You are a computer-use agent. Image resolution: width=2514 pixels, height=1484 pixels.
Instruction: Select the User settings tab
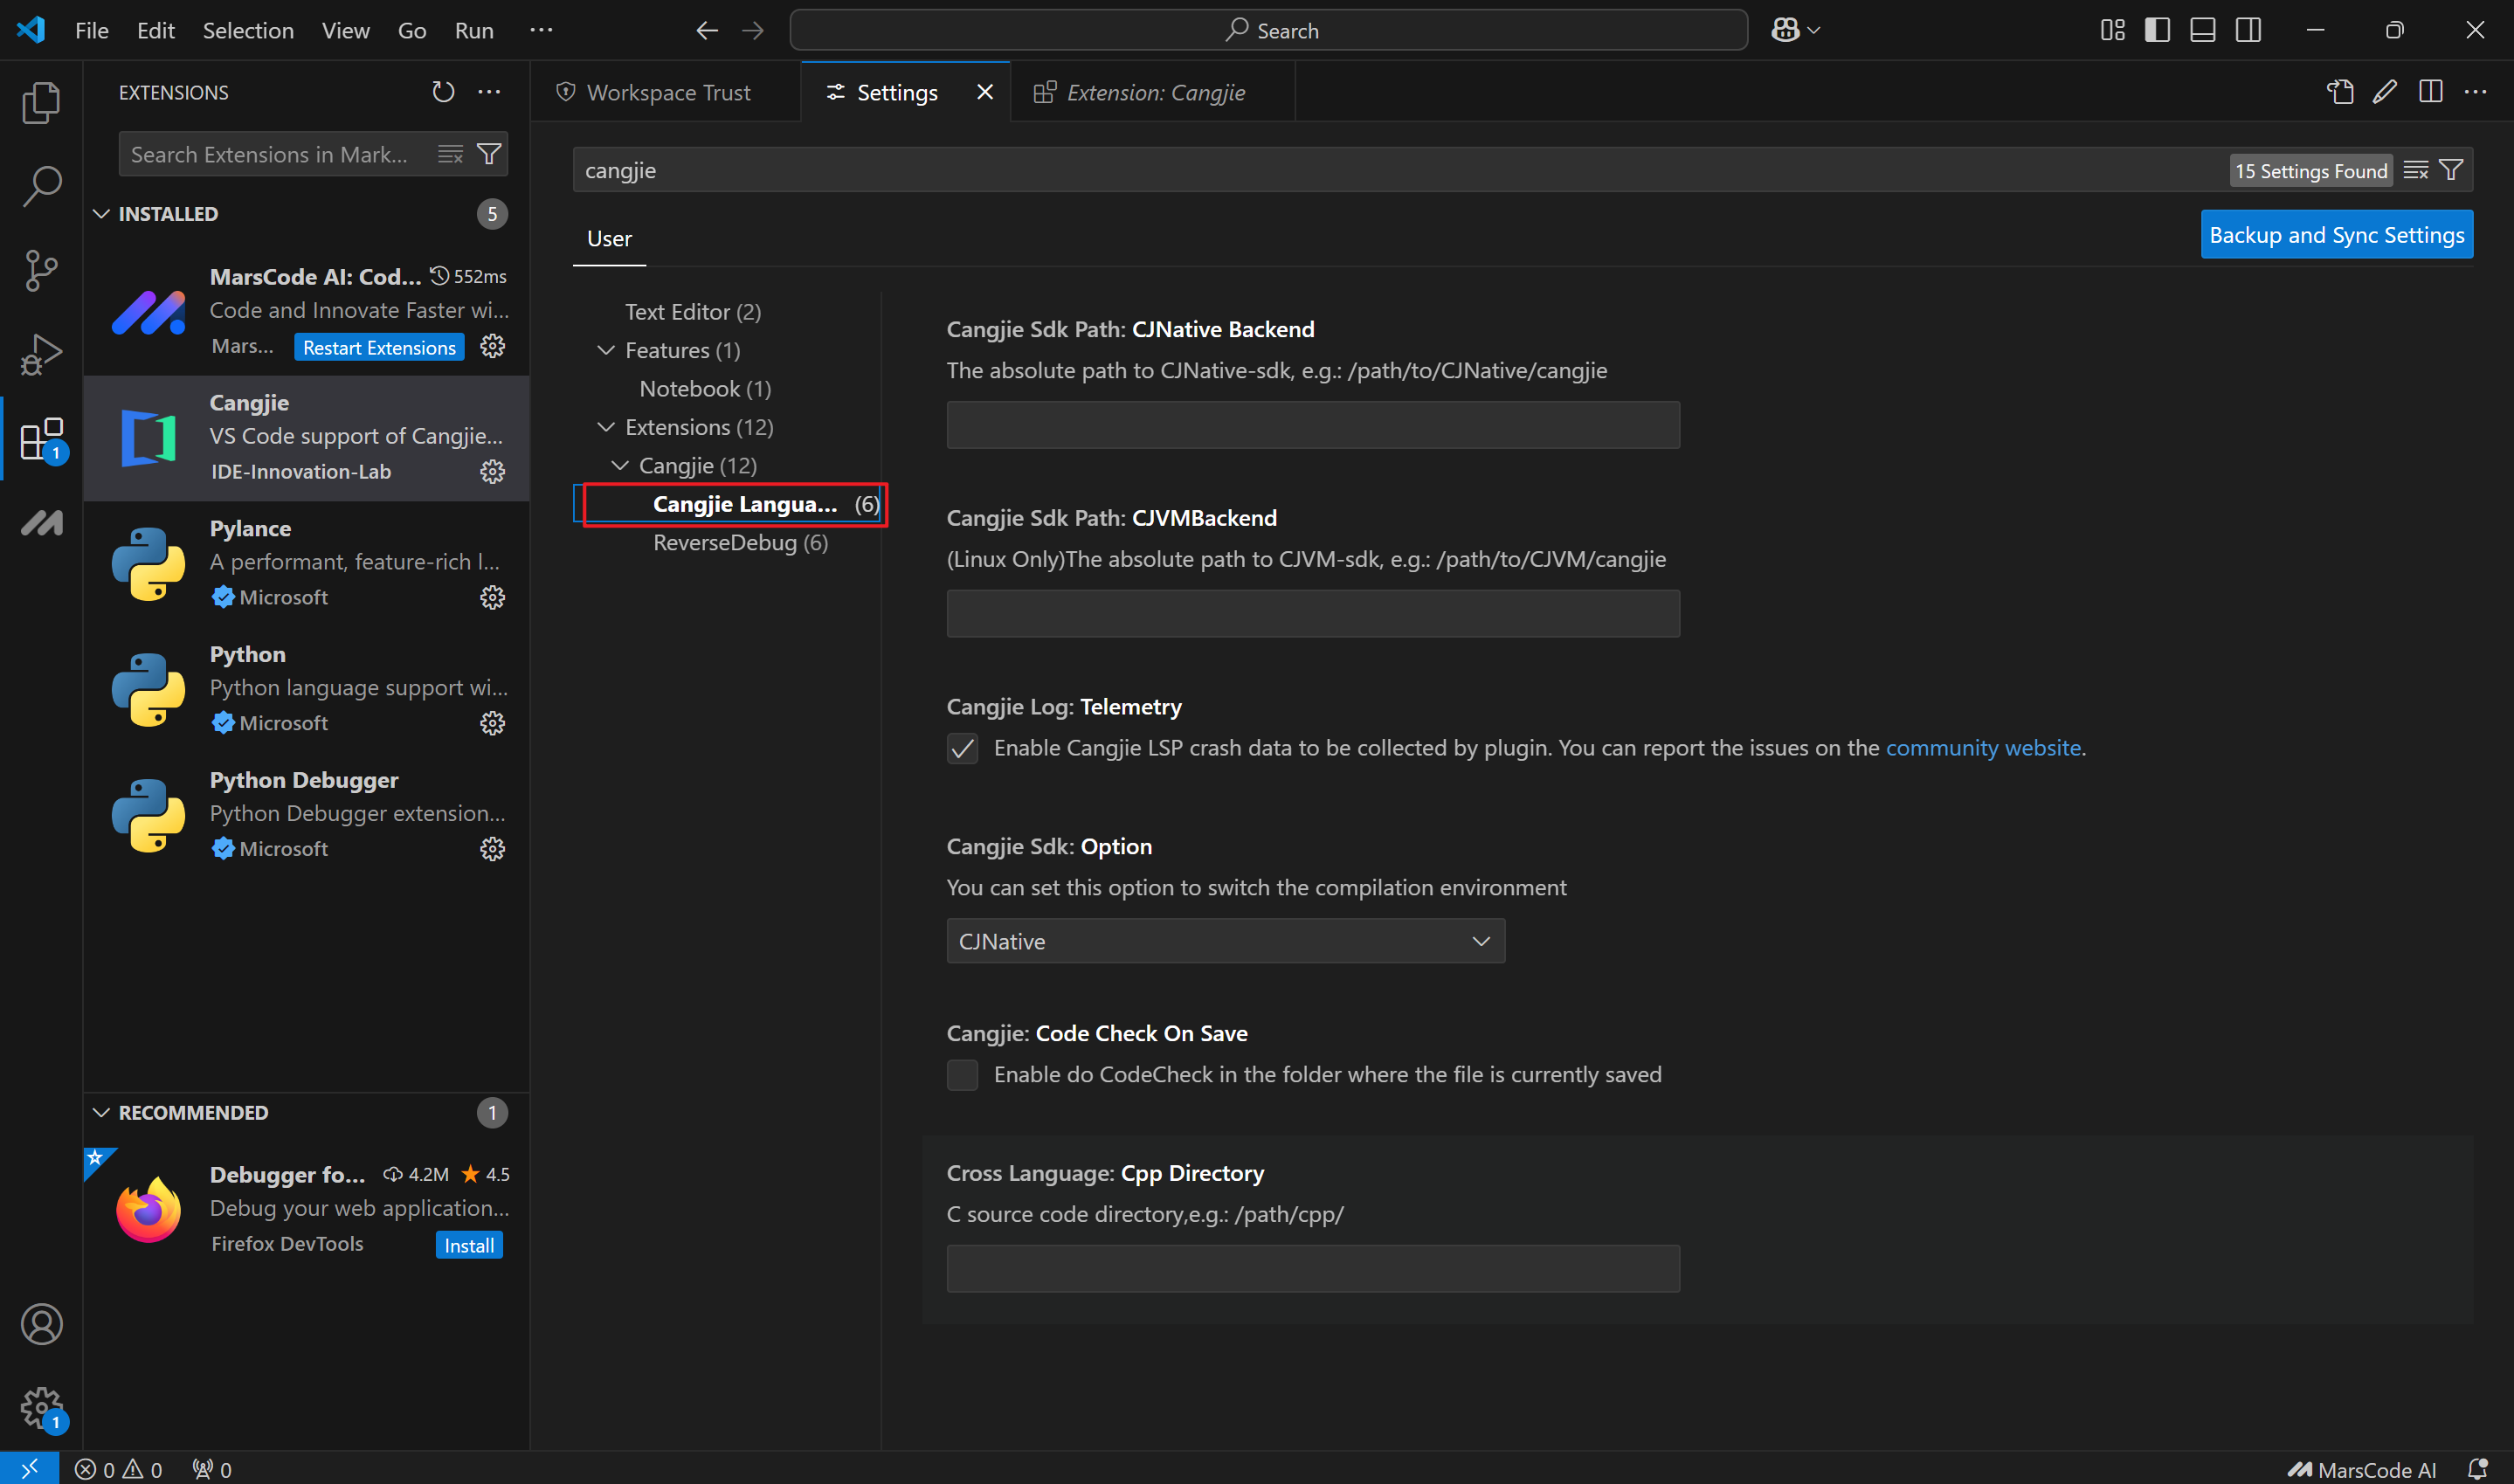point(609,238)
